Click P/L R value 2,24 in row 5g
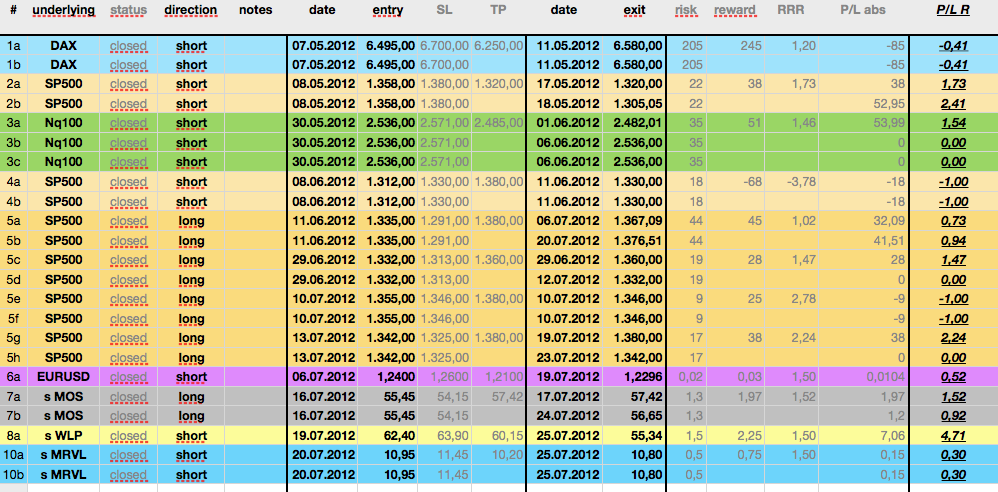The height and width of the screenshot is (492, 998). point(953,338)
